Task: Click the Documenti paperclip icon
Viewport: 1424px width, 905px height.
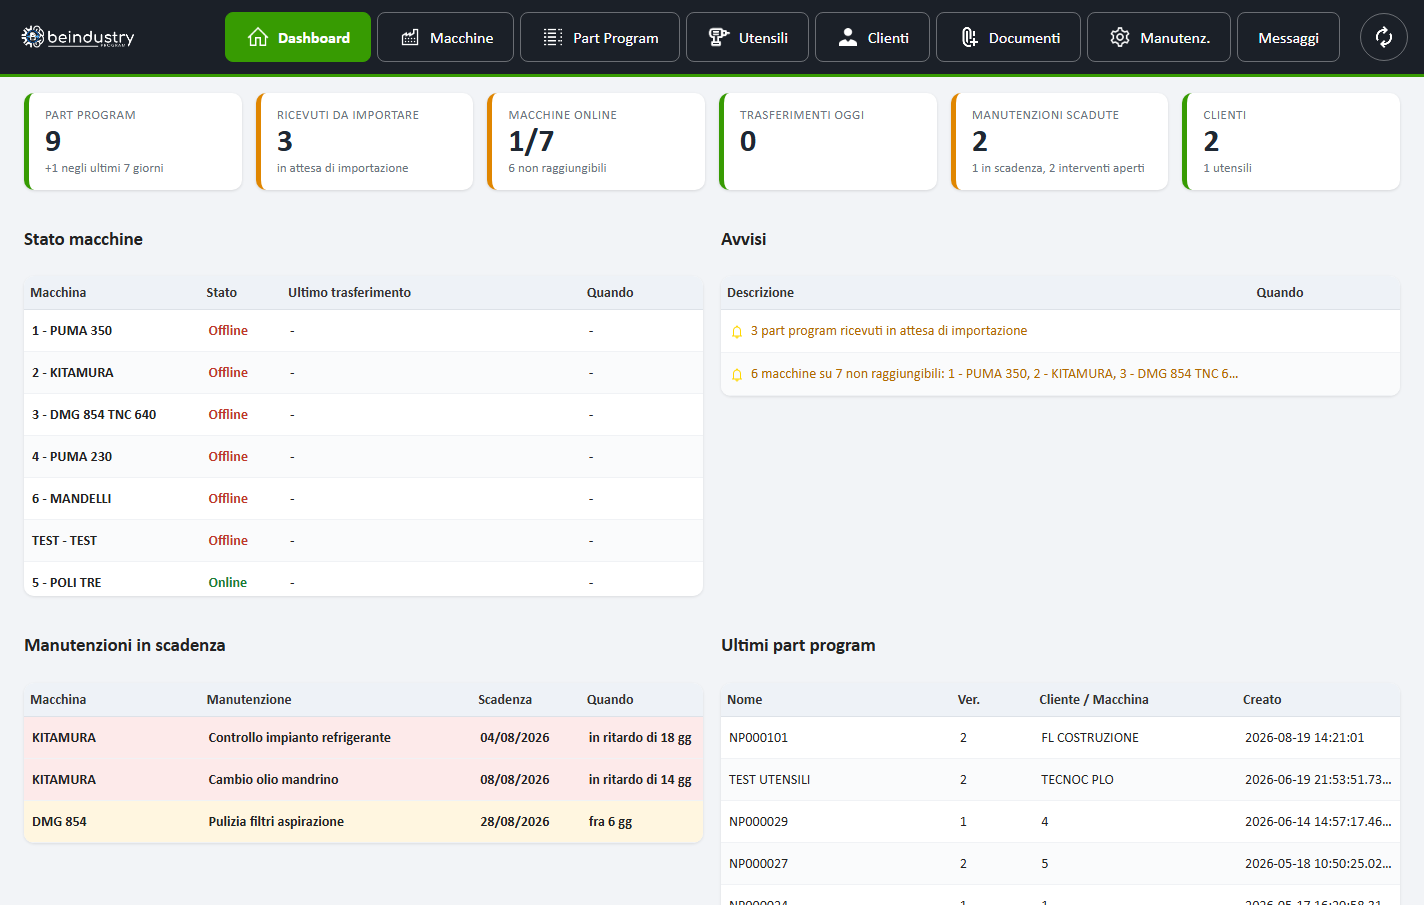Action: (969, 37)
